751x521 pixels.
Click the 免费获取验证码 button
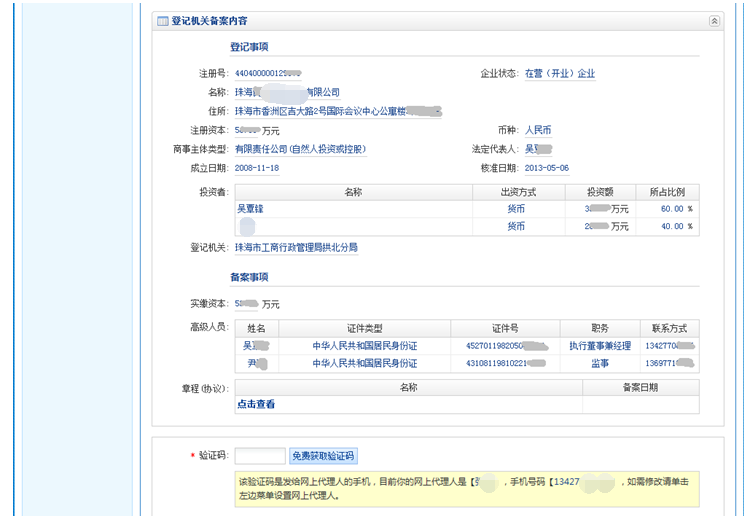322,456
